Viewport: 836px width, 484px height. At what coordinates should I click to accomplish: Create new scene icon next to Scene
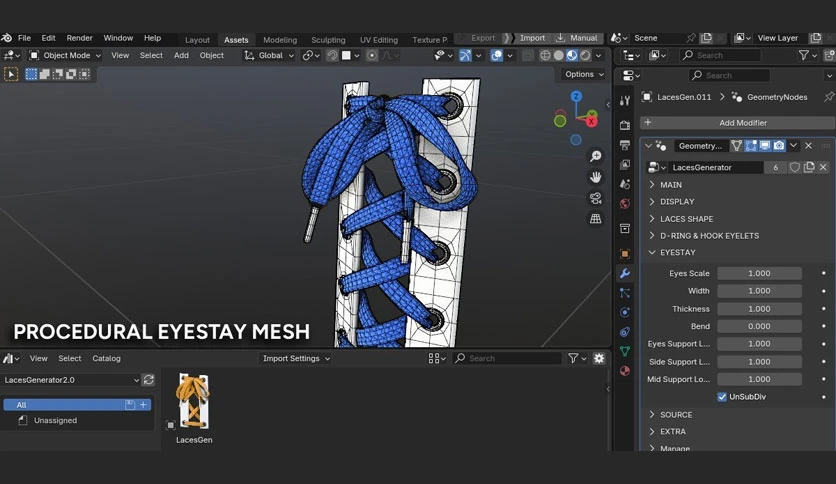706,38
